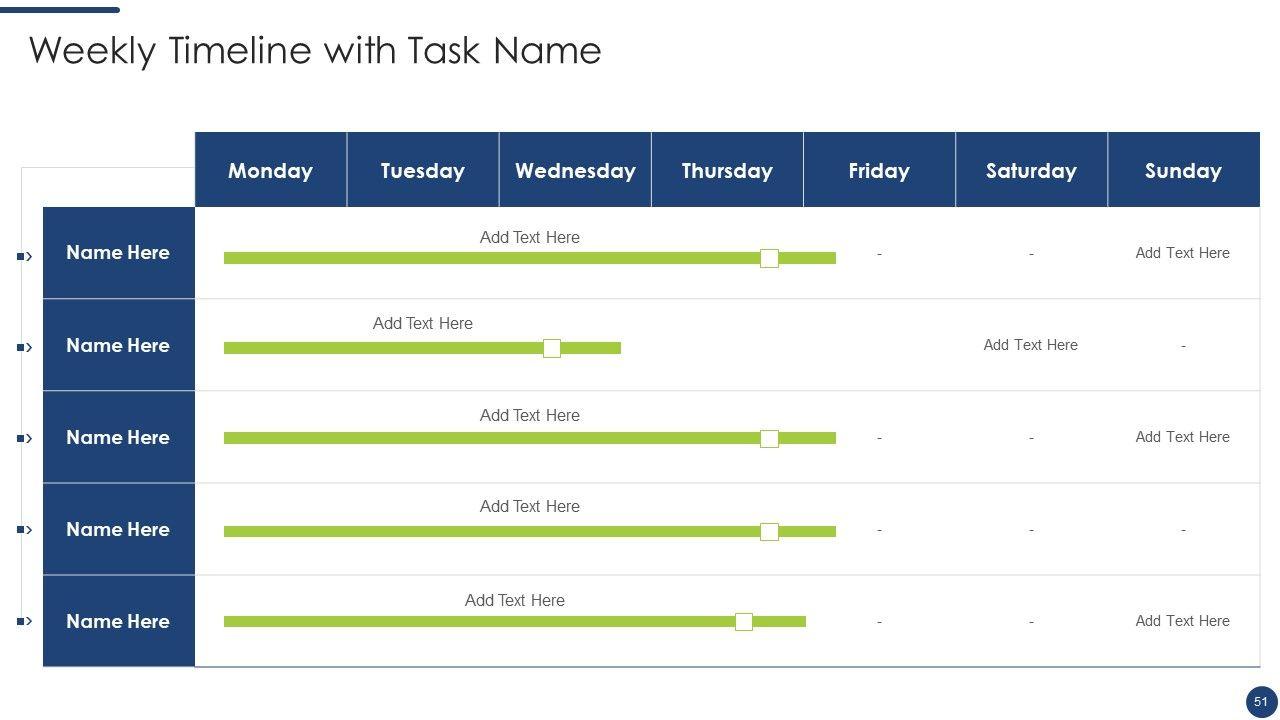Click the Weekly Timeline with Task Name title
This screenshot has width=1280, height=720.
click(x=315, y=50)
